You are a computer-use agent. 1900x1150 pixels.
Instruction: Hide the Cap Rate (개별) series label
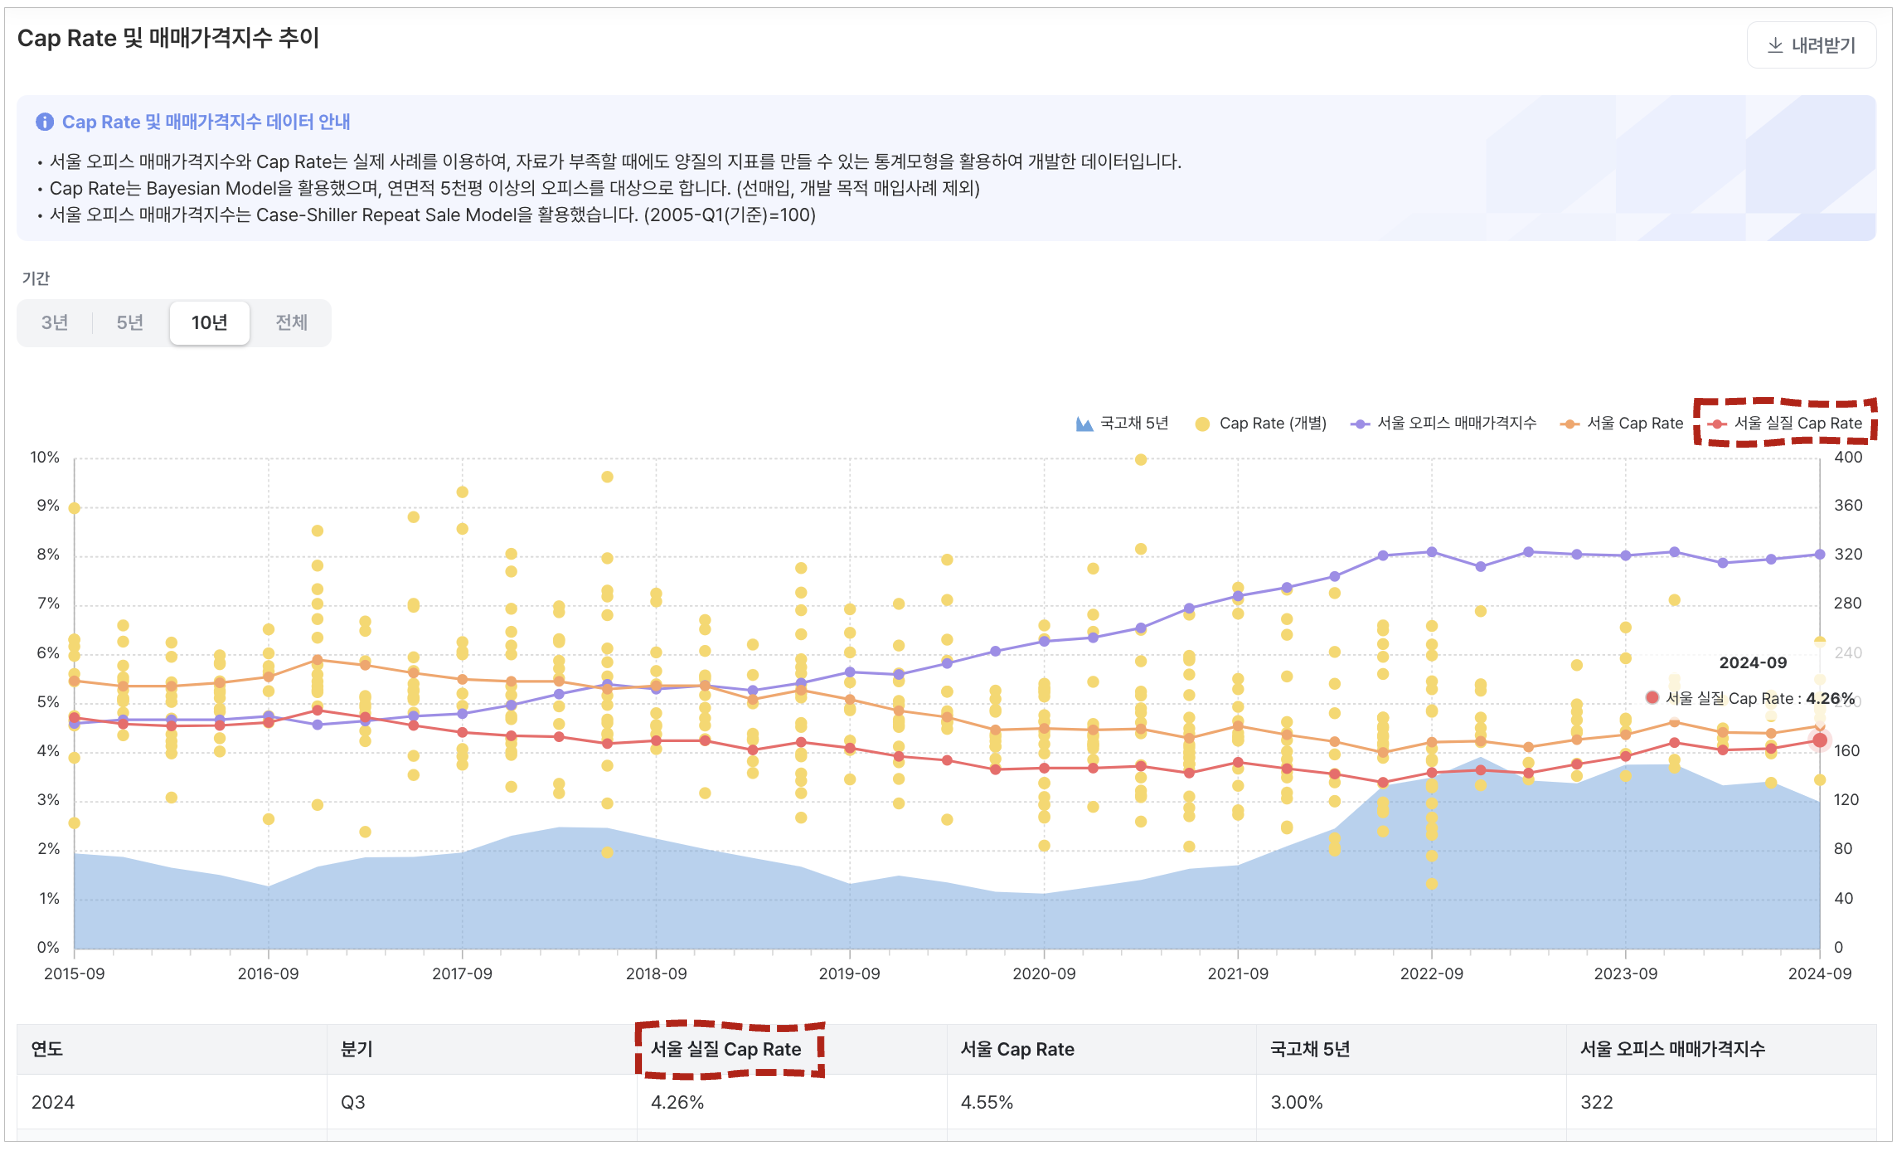[x=1272, y=424]
